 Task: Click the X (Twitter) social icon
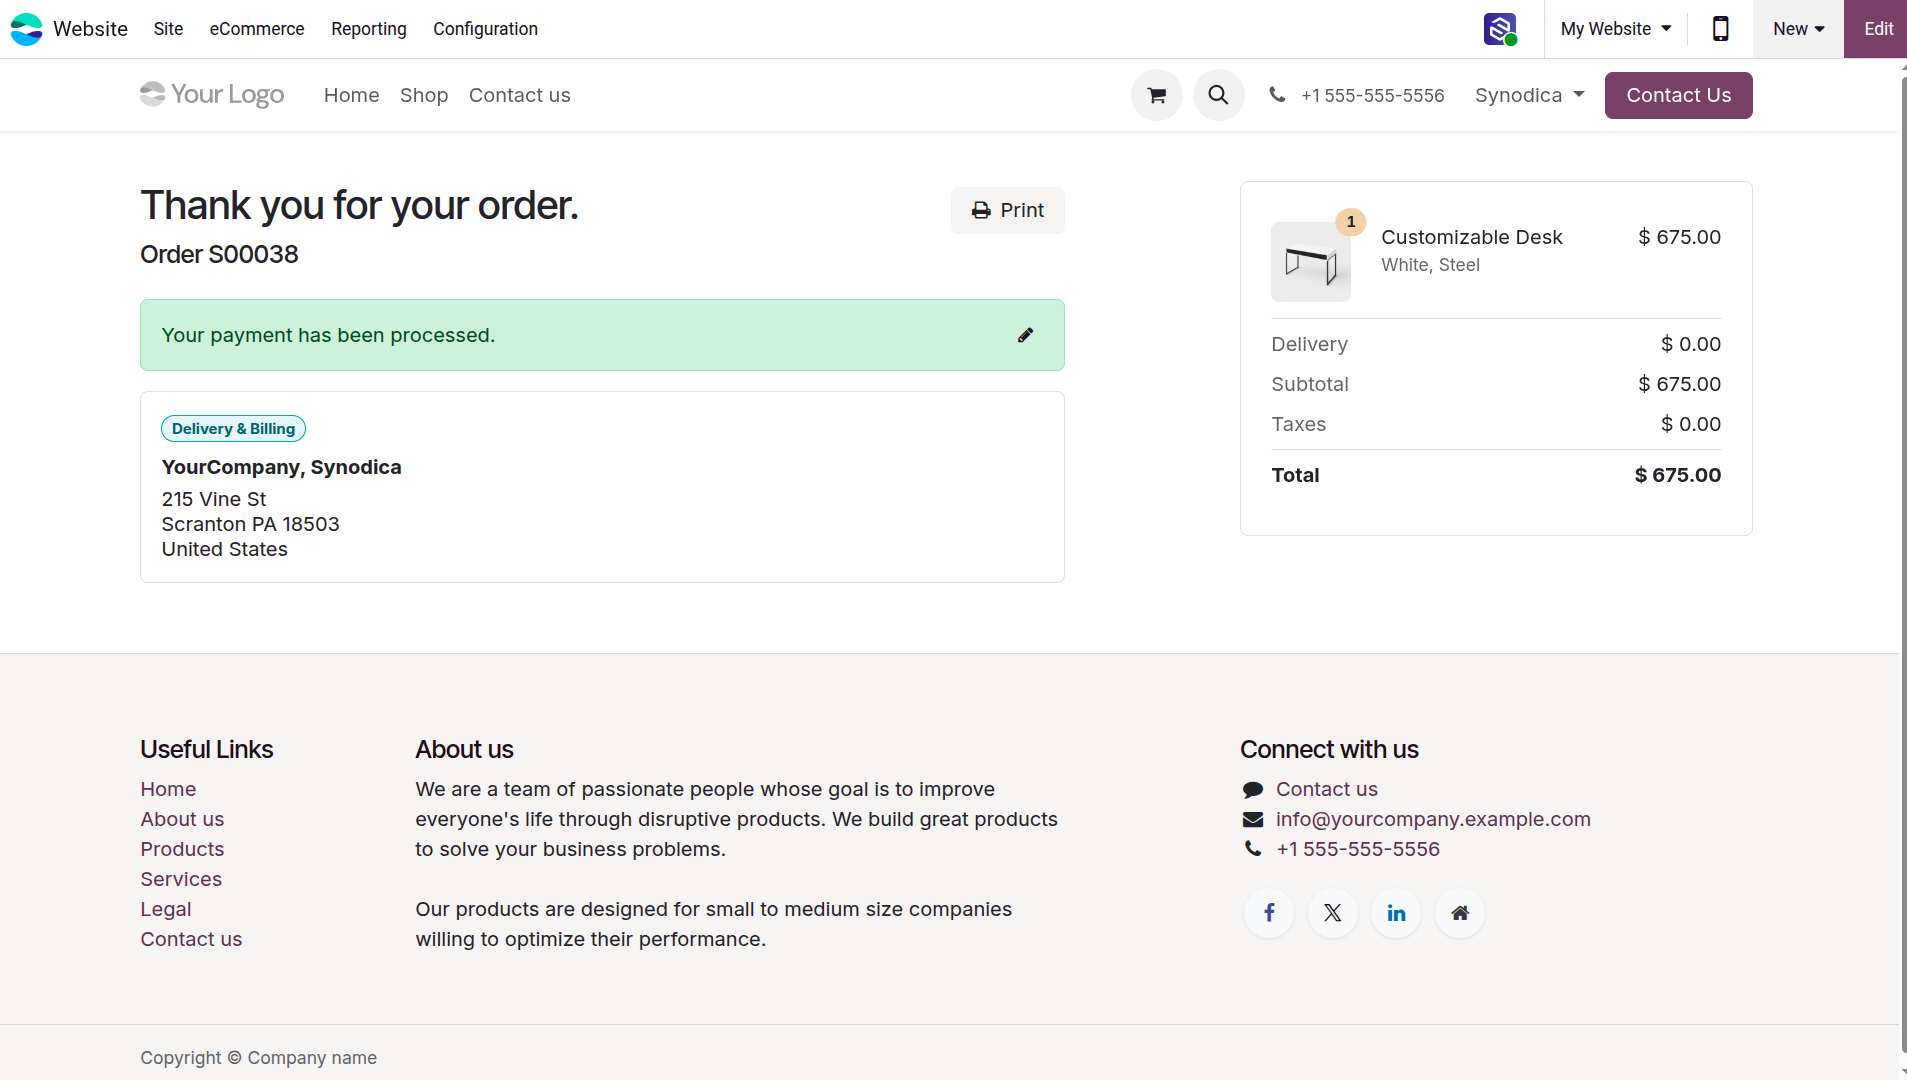click(1333, 913)
